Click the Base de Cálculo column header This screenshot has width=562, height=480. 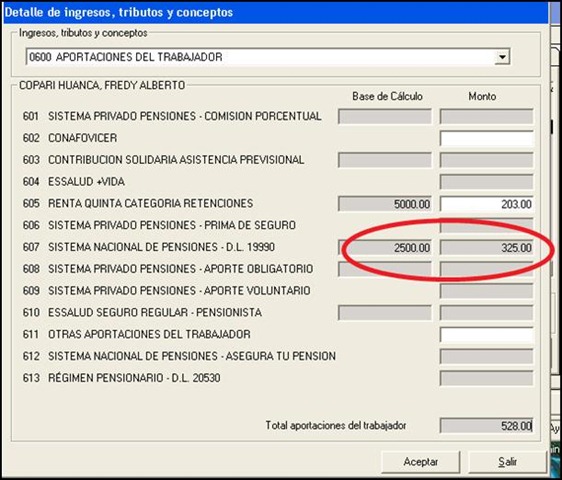pos(387,96)
